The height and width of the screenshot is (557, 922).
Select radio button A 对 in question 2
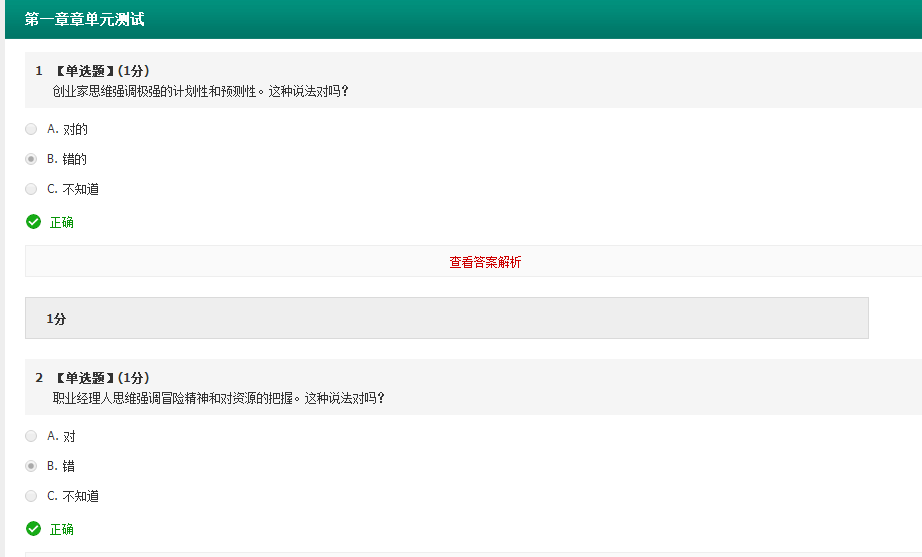[x=31, y=436]
